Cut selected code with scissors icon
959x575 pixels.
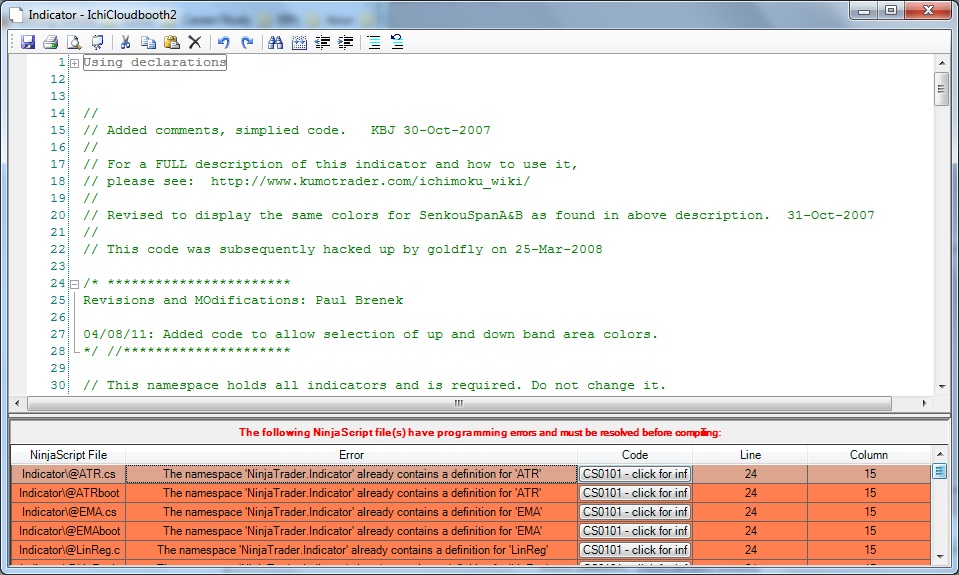click(125, 42)
